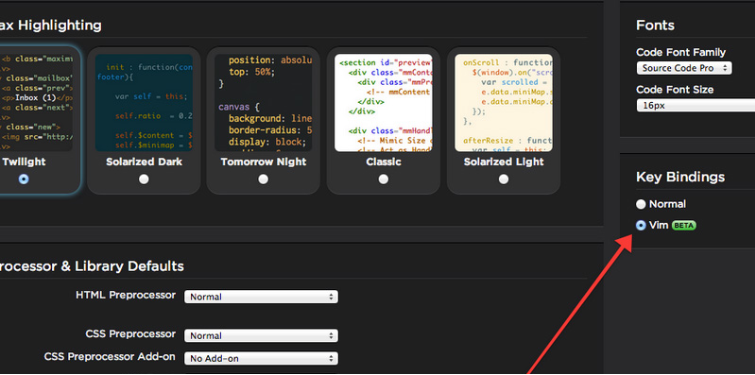The image size is (755, 375).
Task: Click the CSS Preprocessor Add-on label
Action: [110, 356]
